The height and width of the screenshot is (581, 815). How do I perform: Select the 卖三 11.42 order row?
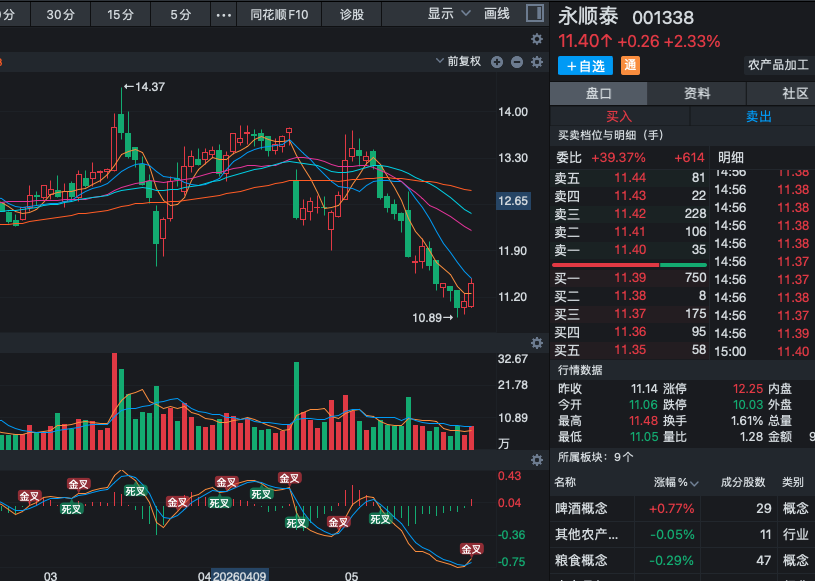(629, 214)
